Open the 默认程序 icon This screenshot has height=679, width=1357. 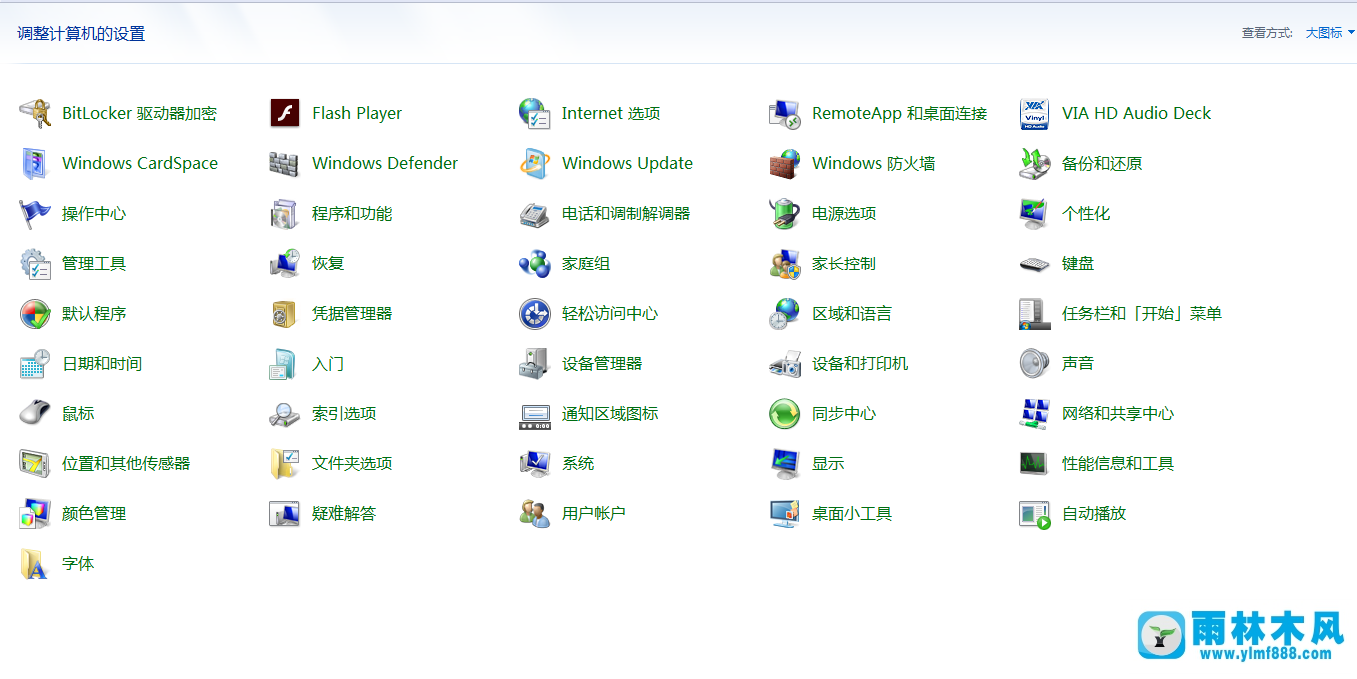point(35,314)
